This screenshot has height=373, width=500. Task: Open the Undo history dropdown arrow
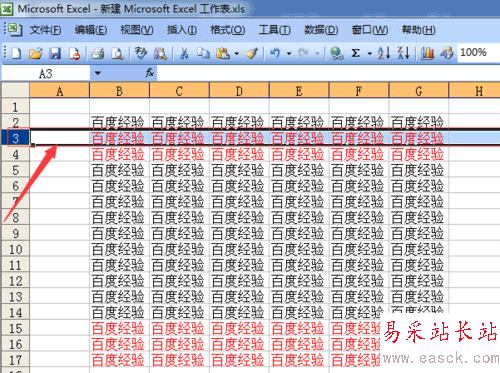(x=289, y=53)
